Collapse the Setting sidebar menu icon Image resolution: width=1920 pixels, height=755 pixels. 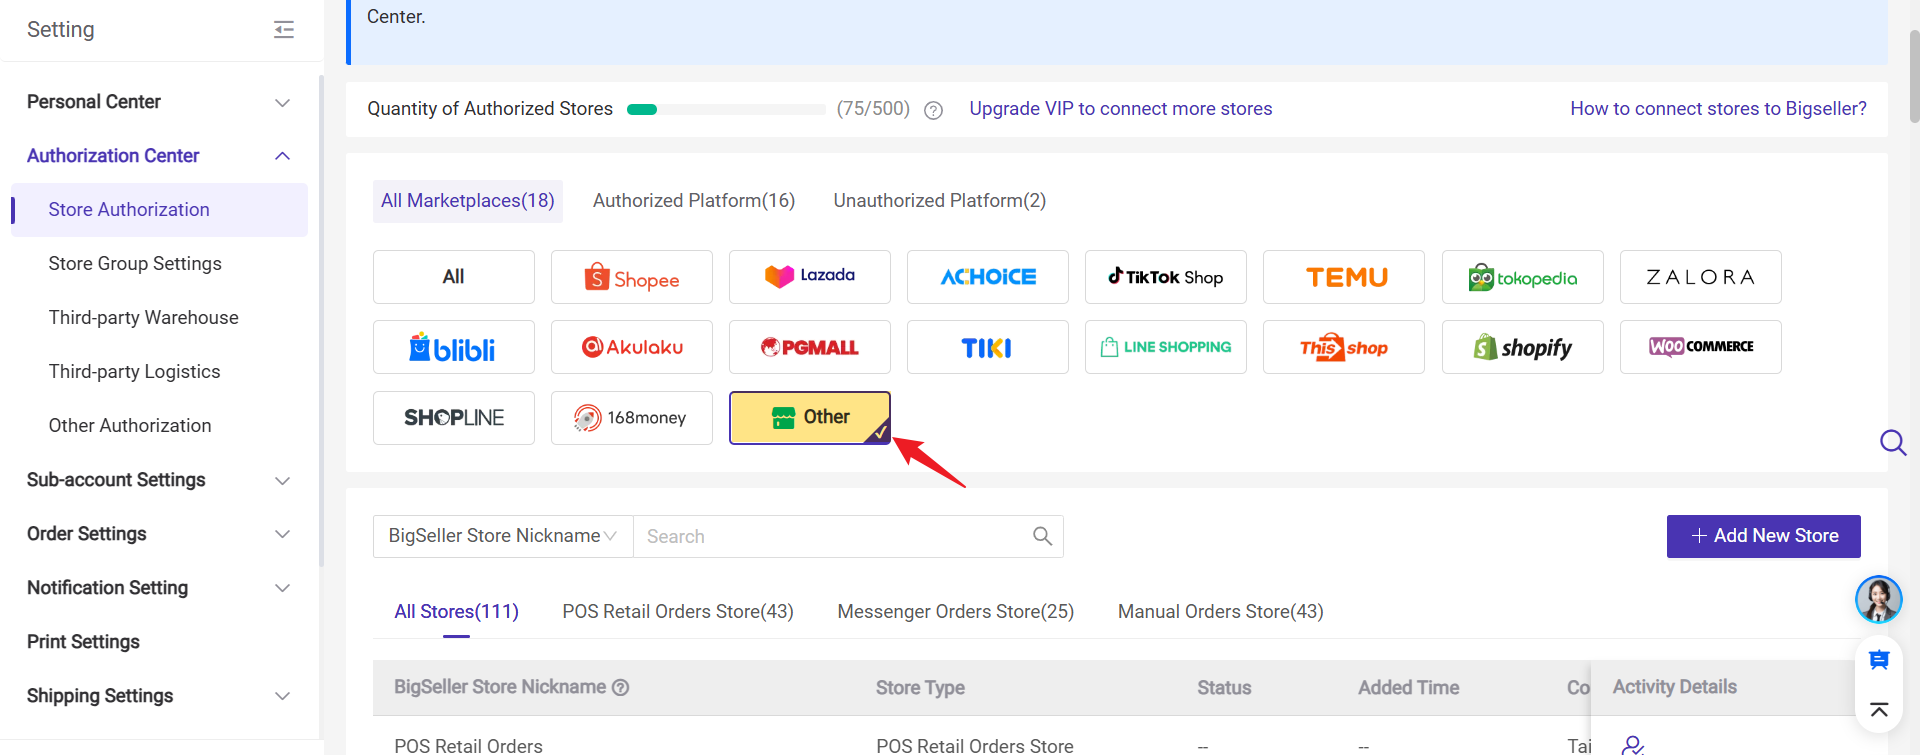pyautogui.click(x=284, y=30)
